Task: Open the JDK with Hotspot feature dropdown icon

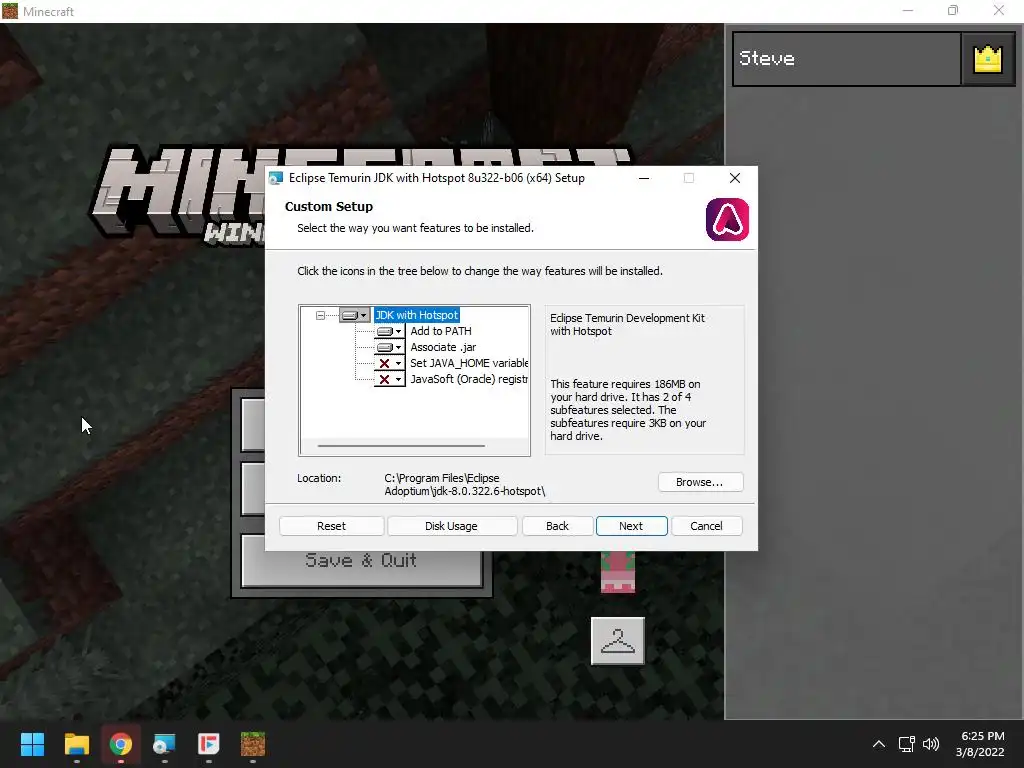Action: coord(355,315)
